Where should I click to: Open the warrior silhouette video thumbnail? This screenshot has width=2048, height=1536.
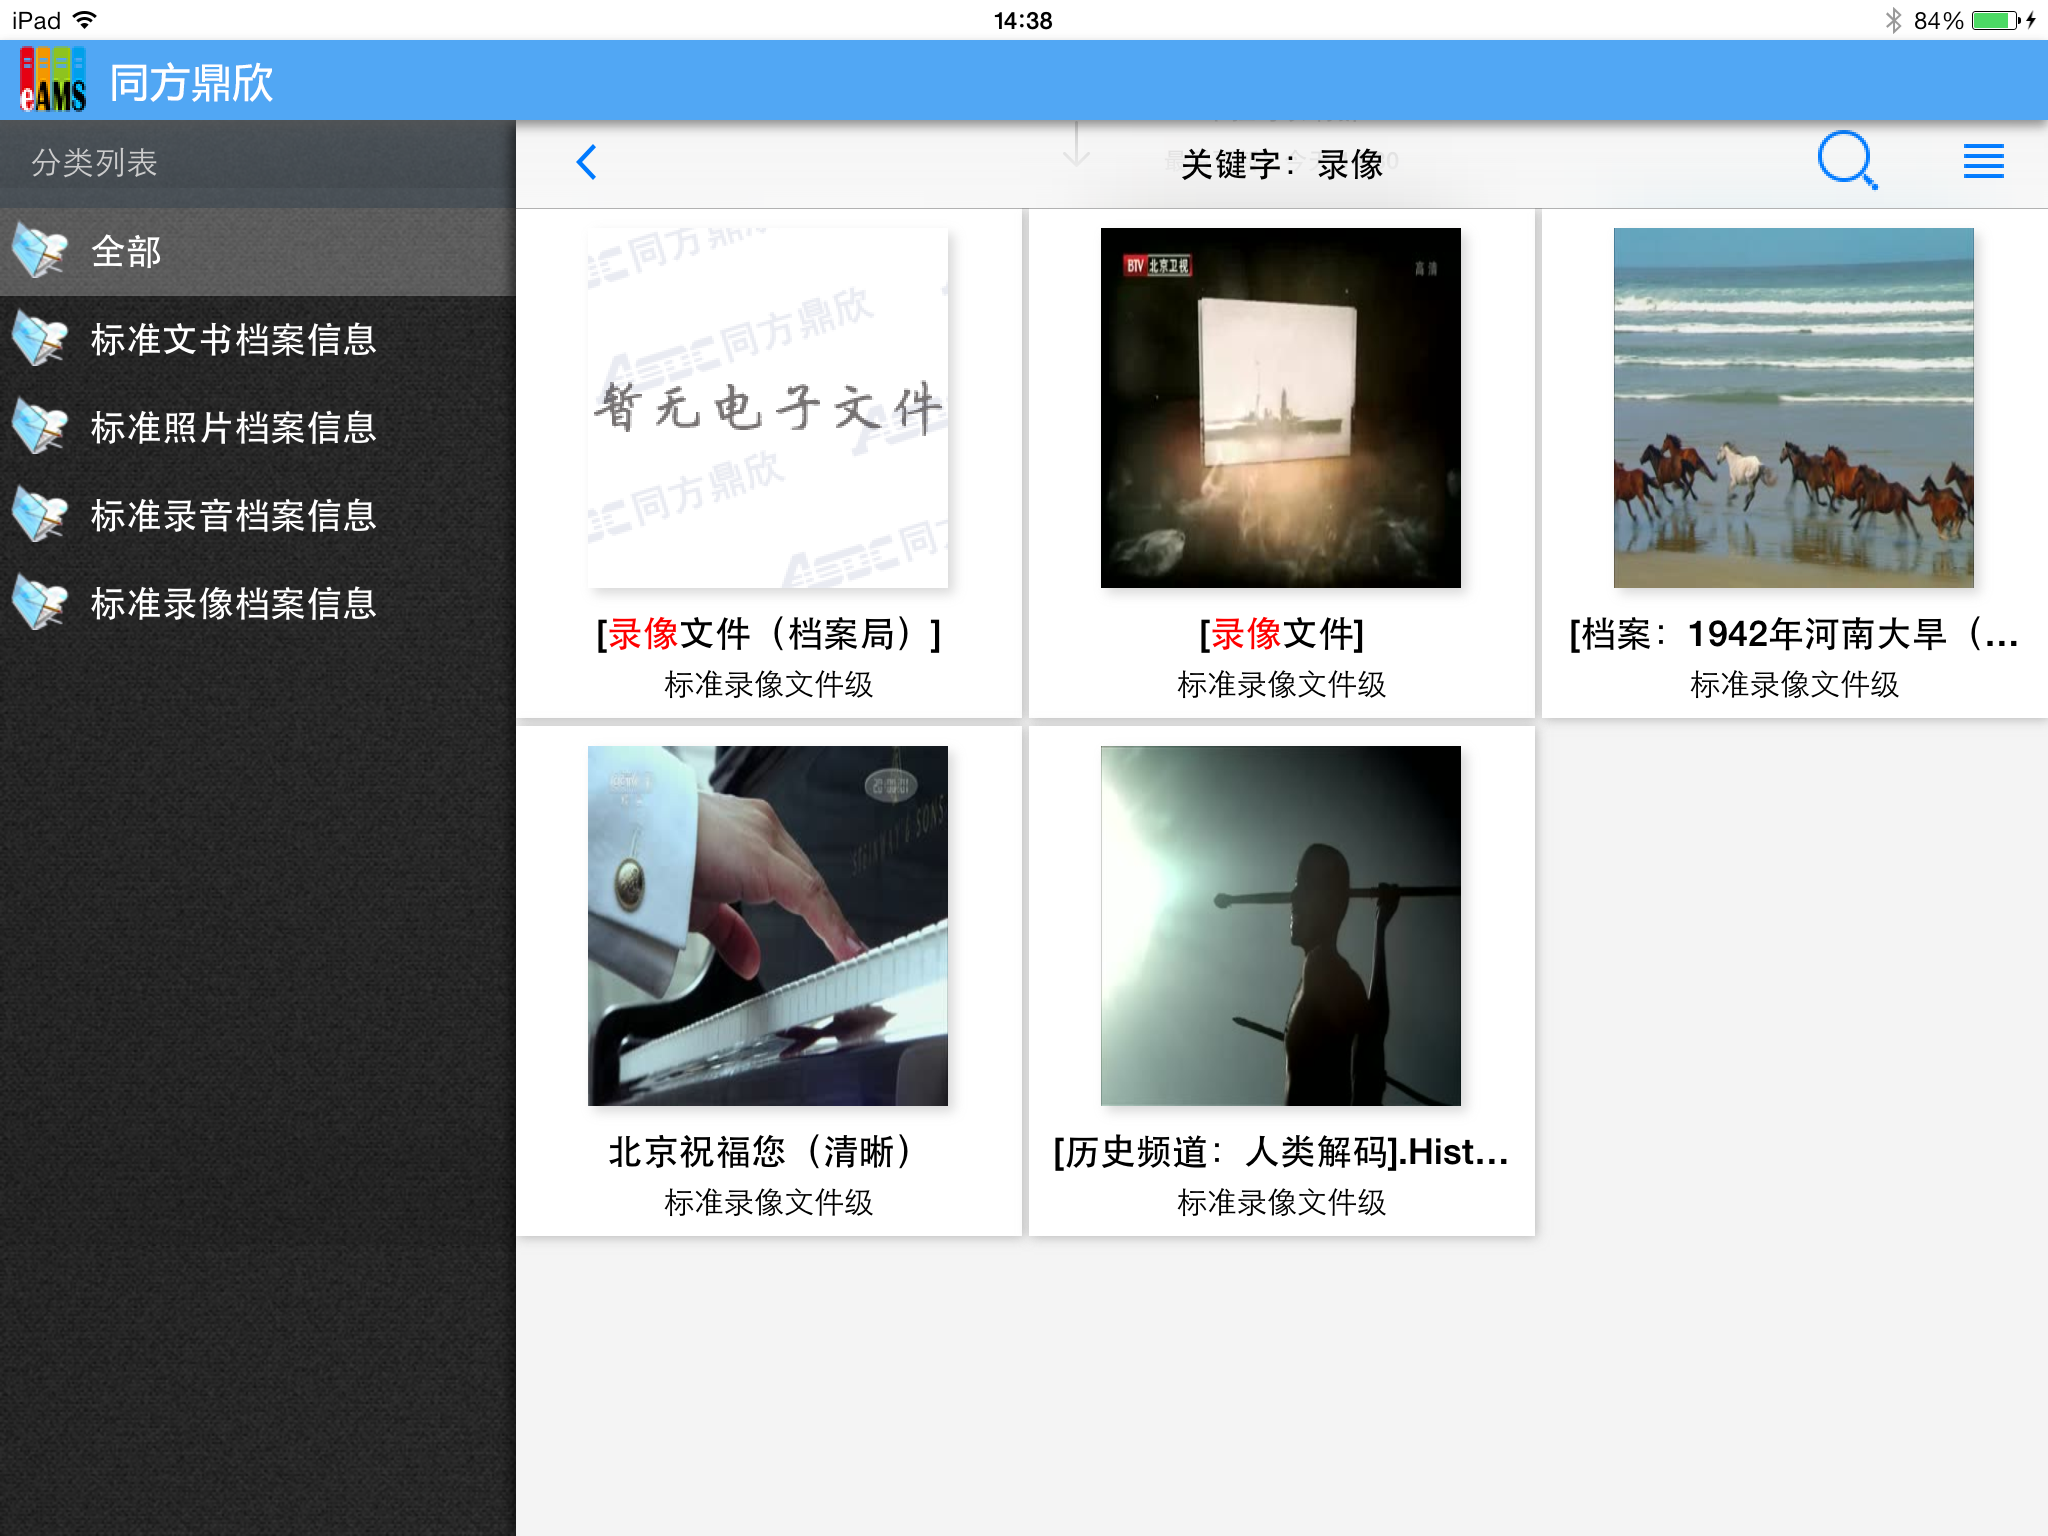1280,926
